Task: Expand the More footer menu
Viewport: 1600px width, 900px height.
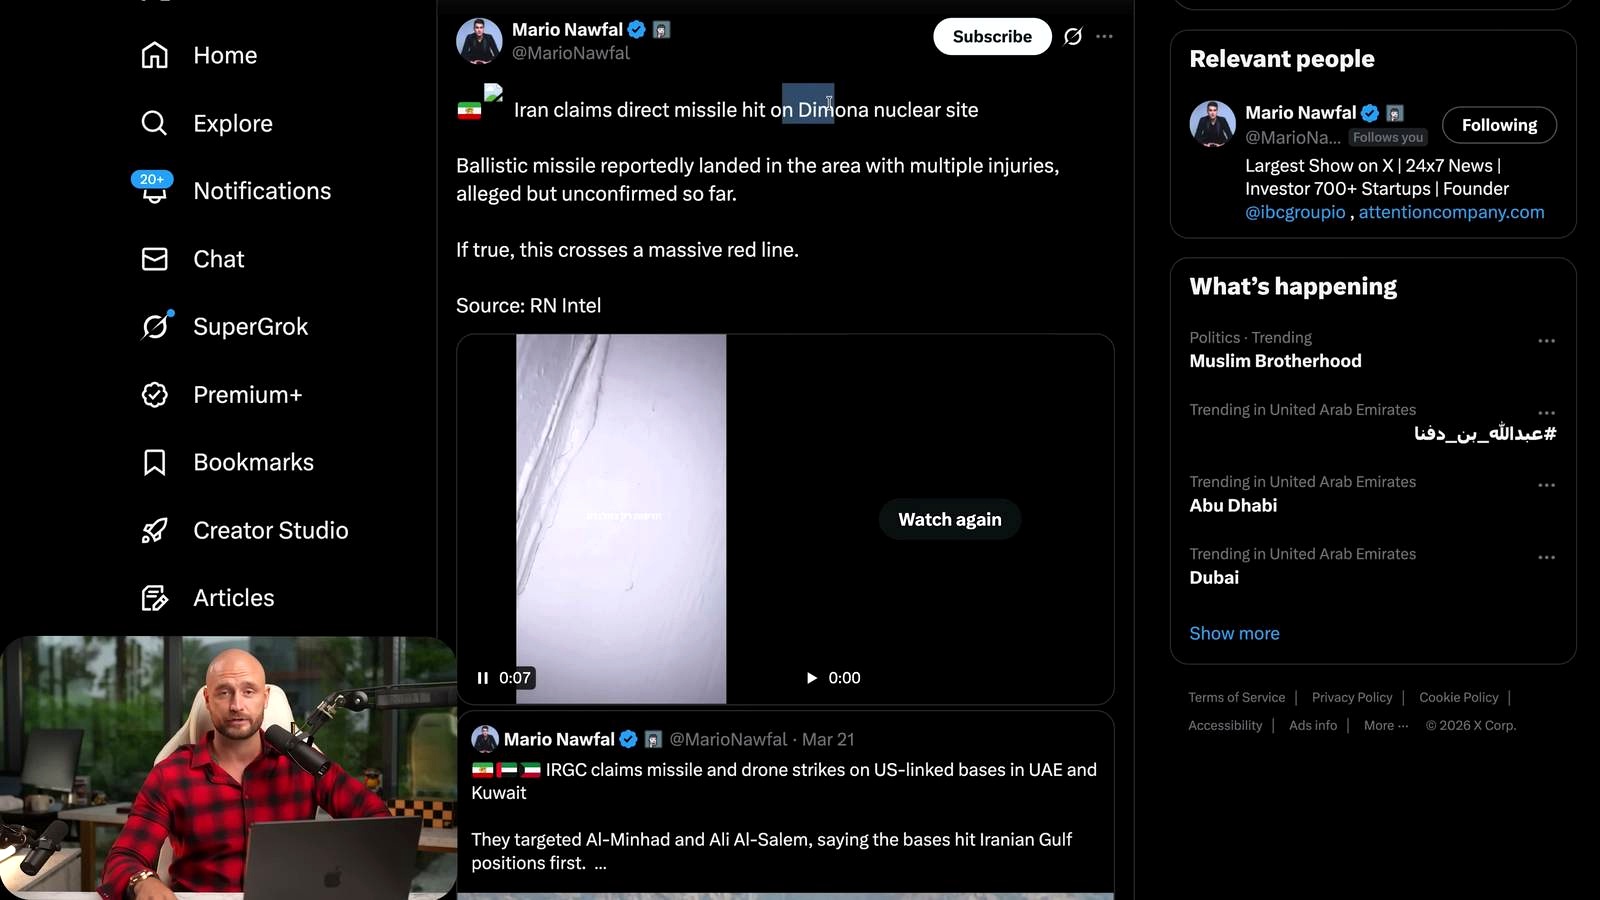Action: click(1386, 725)
